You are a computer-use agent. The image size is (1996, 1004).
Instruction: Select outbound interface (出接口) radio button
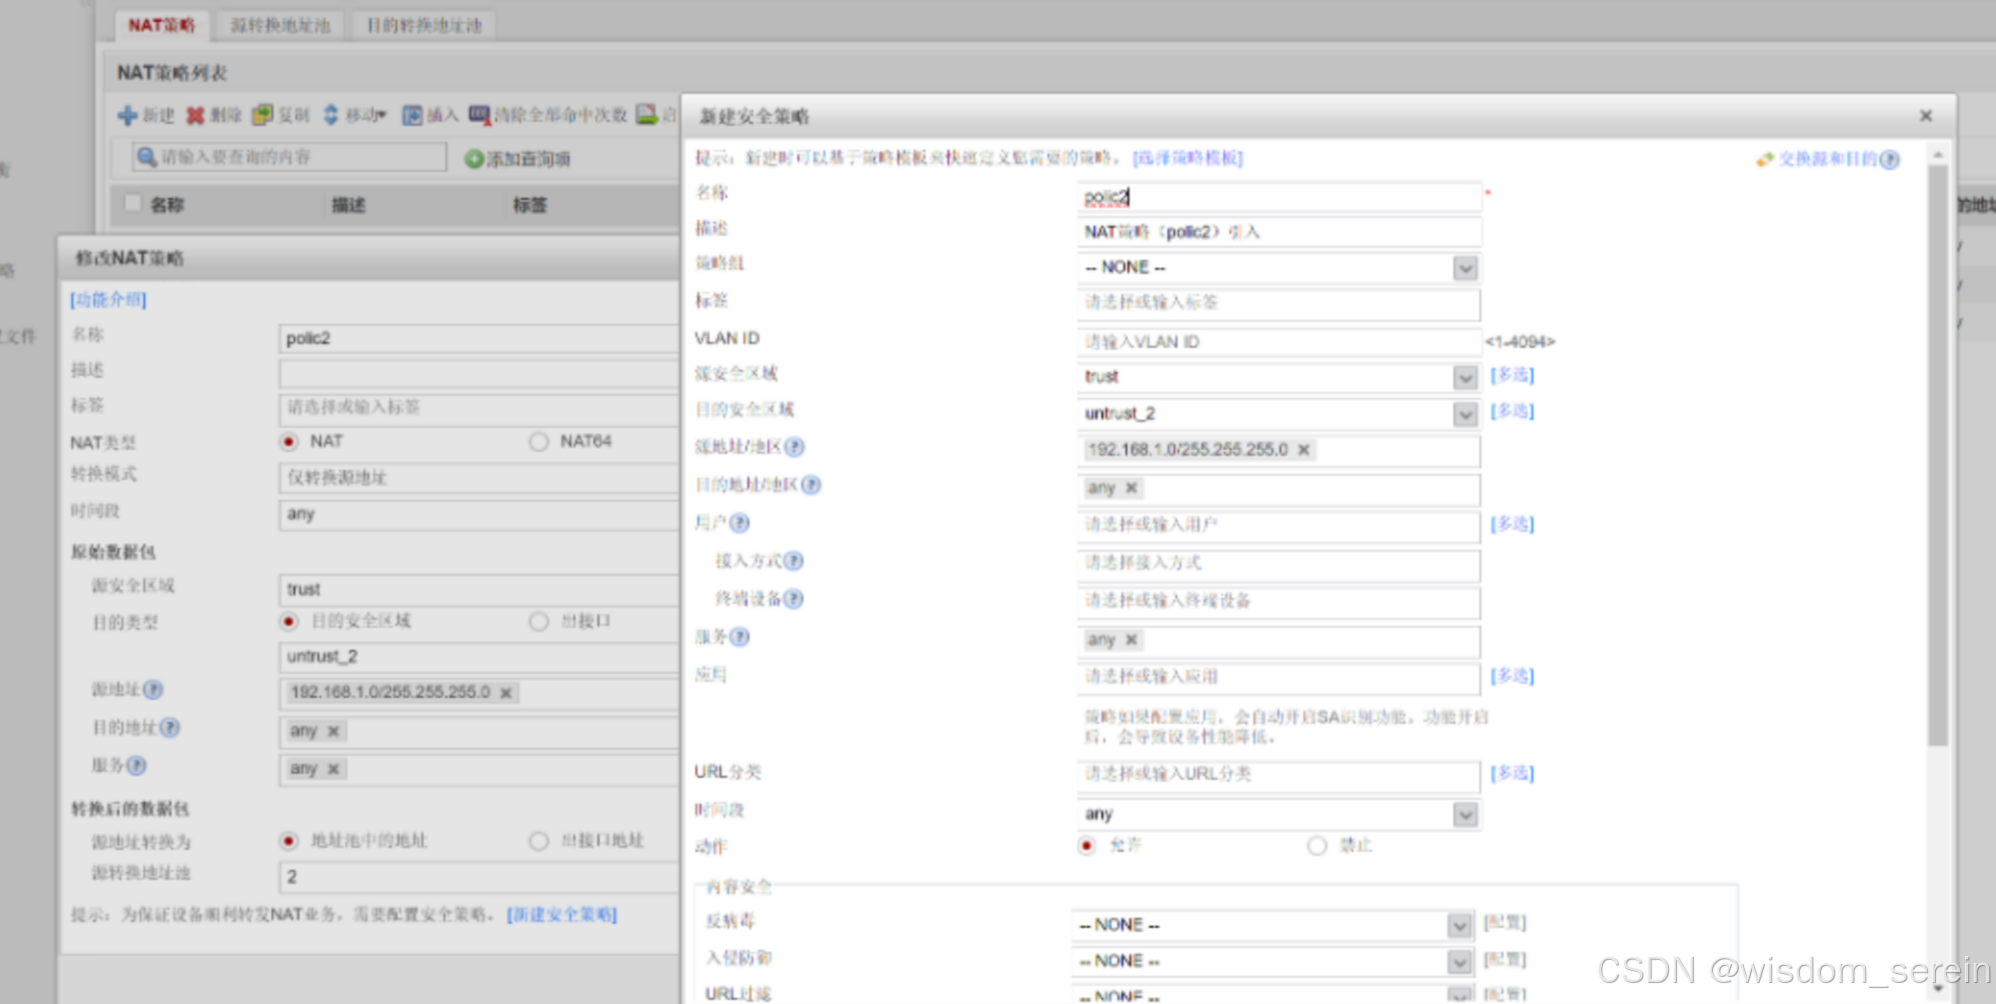pyautogui.click(x=539, y=621)
